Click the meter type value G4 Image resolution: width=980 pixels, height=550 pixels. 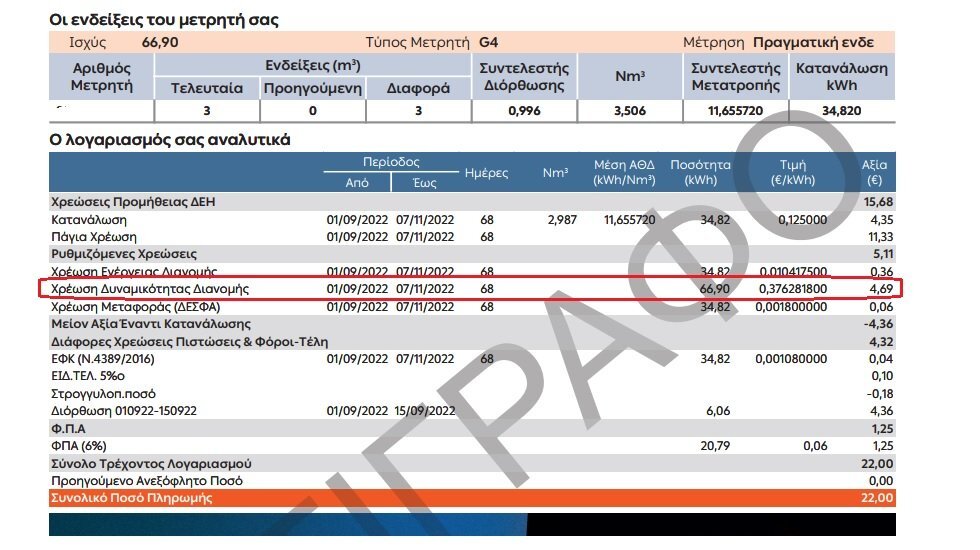click(x=488, y=42)
